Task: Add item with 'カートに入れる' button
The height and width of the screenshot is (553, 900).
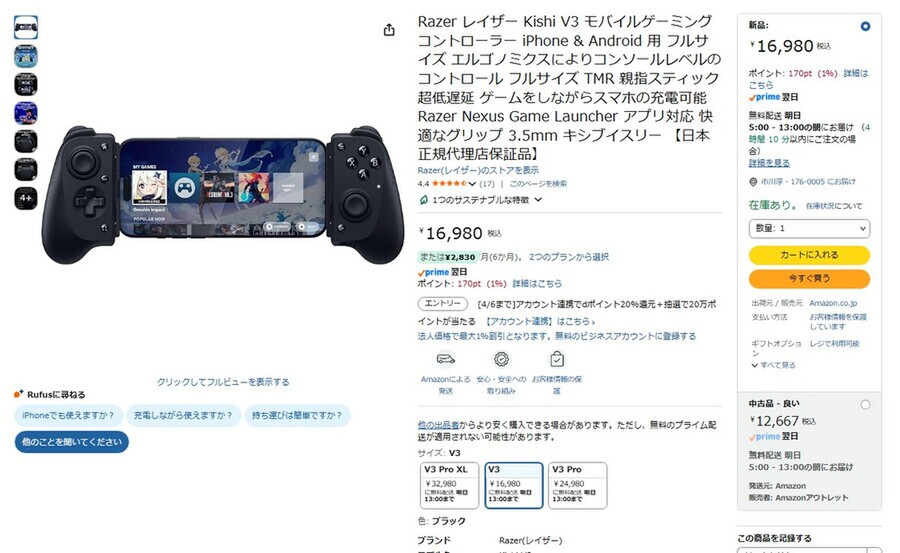Action: (x=809, y=255)
